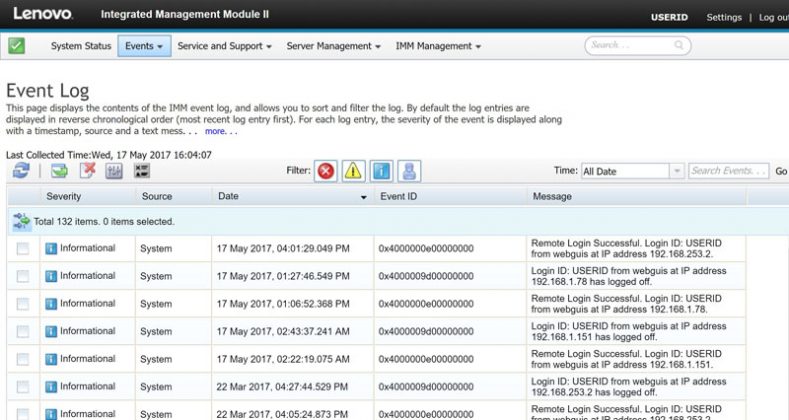
Task: Click date '17 May 2017, 01:06:52.368 PM'
Action: pyautogui.click(x=283, y=304)
